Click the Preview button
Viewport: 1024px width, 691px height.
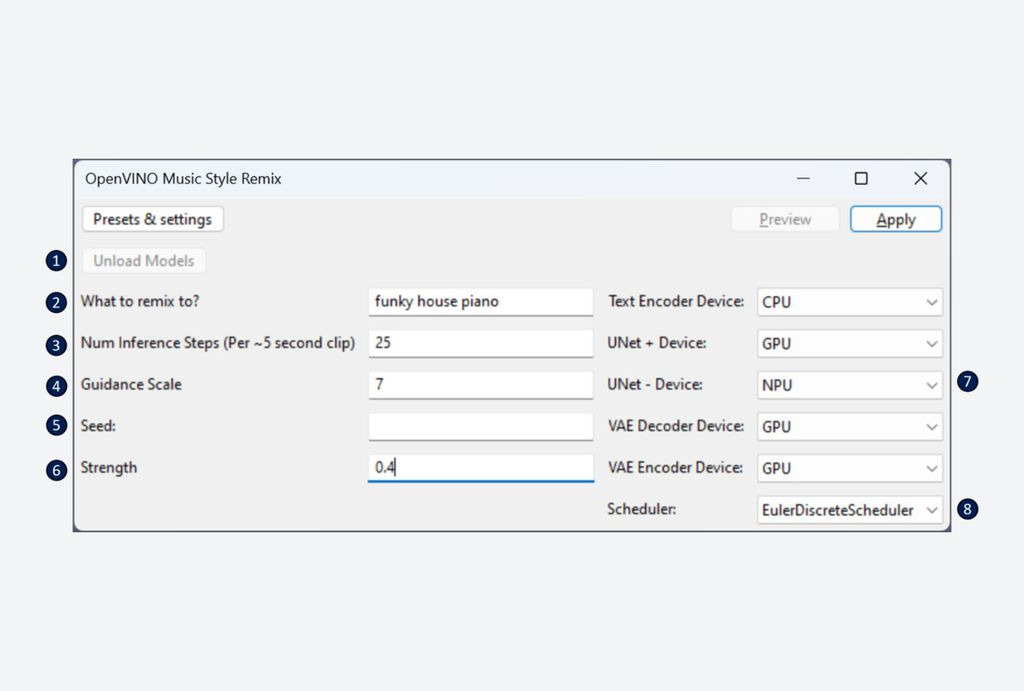[785, 219]
